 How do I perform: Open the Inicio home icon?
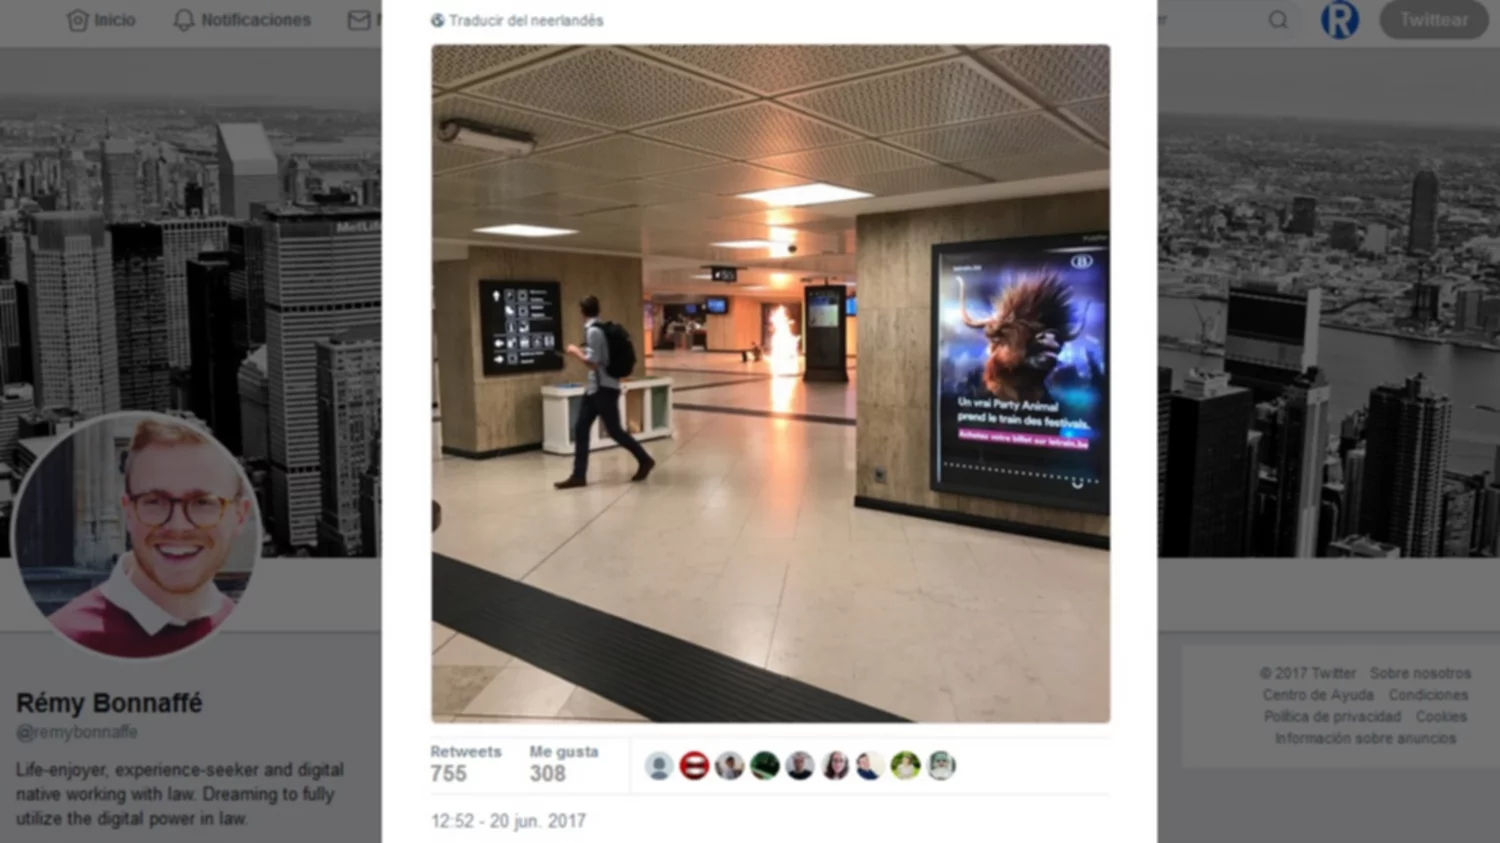[78, 20]
